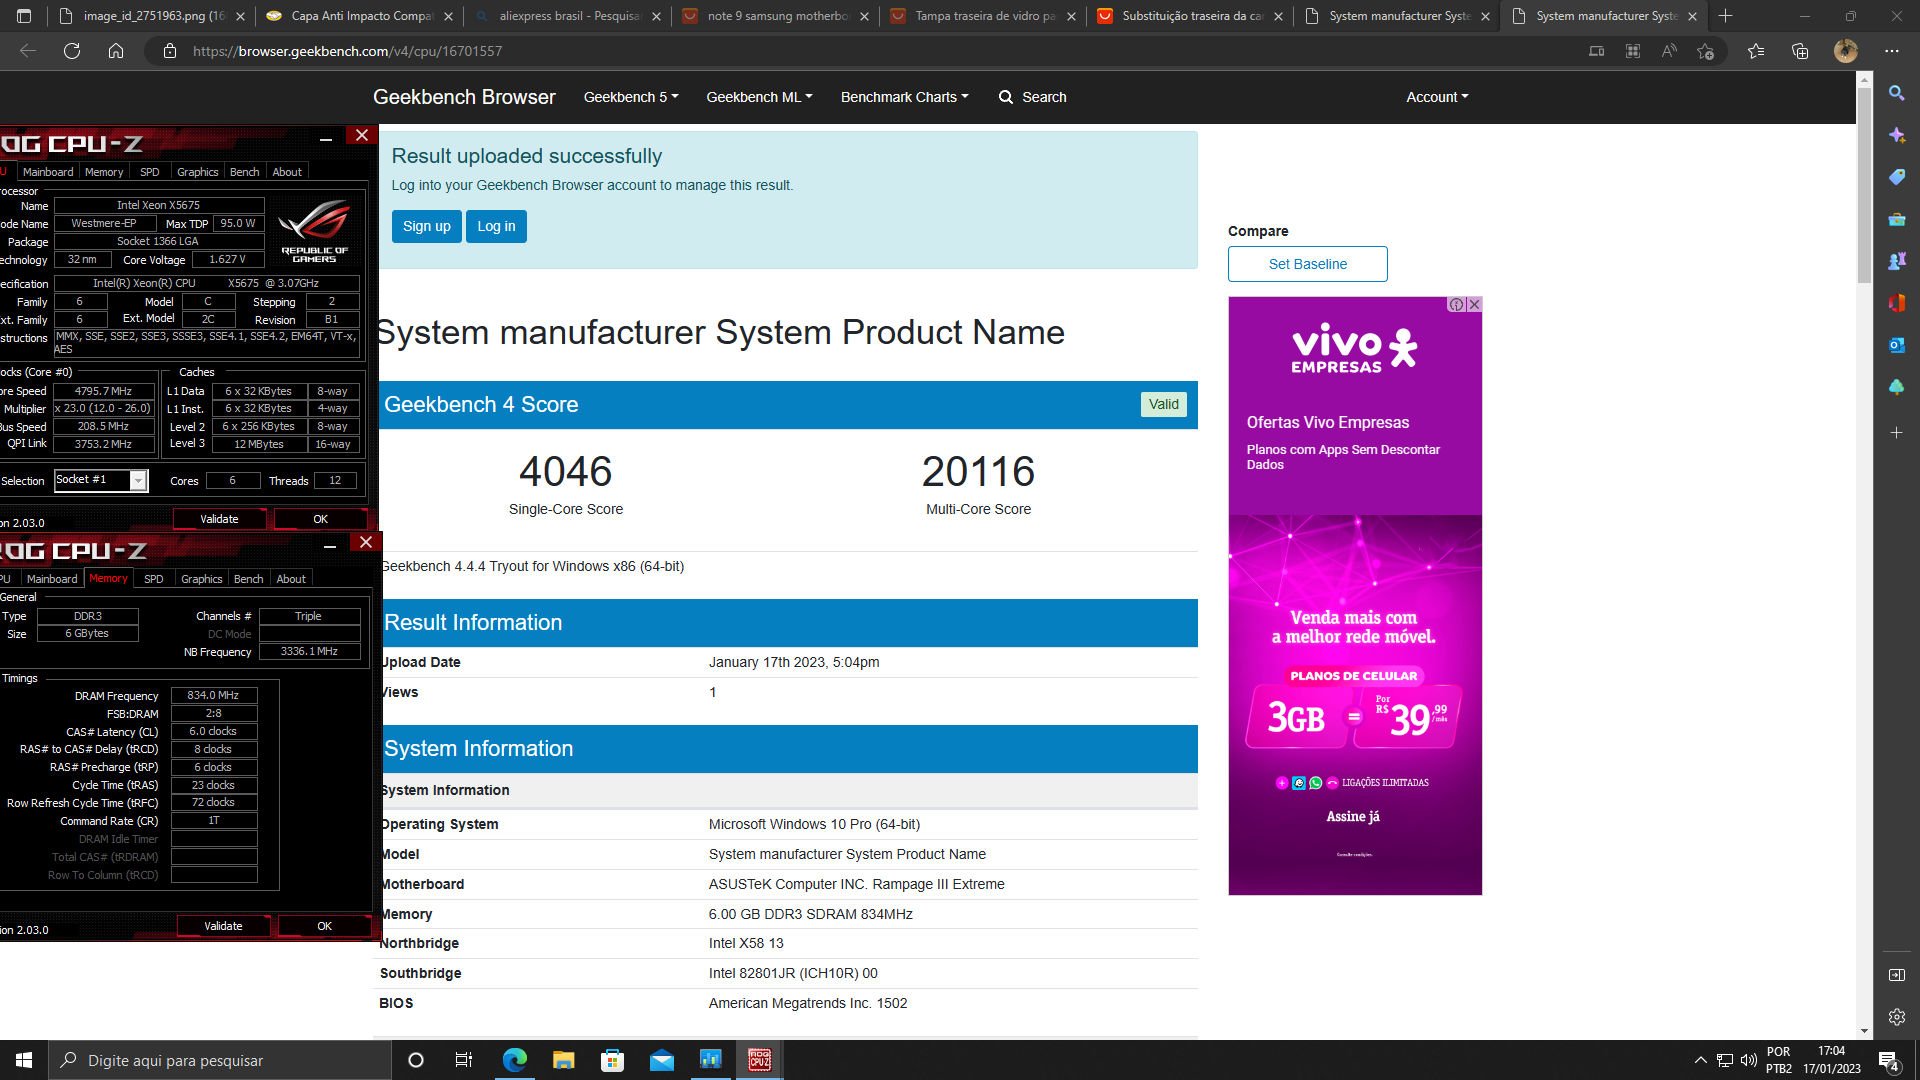Add a sidebar app with plus icon
The image size is (1920, 1080).
click(x=1896, y=433)
